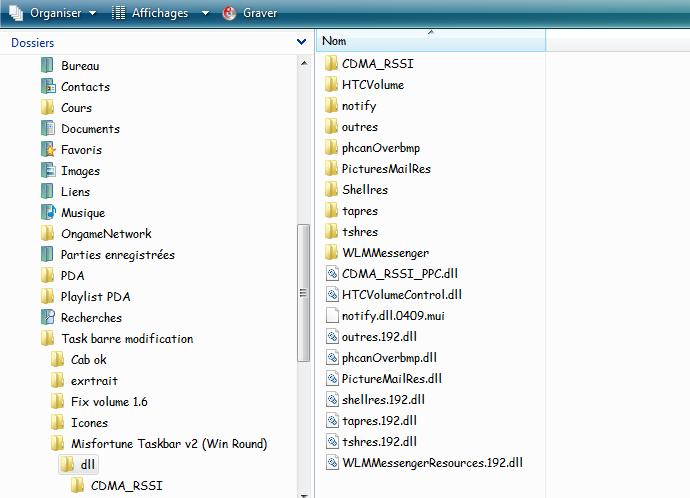Viewport: 690px width, 498px height.
Task: Open the Playlist PDA folder
Action: (x=86, y=297)
